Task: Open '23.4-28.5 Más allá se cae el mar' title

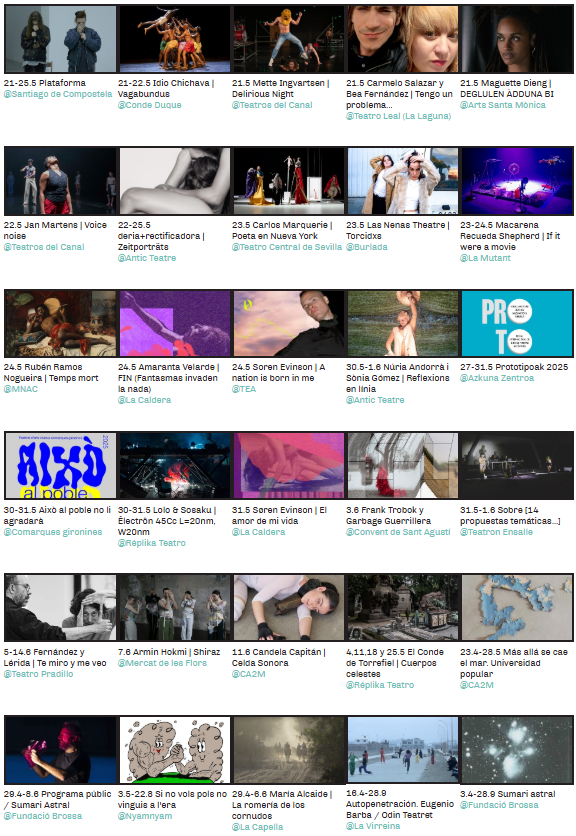Action: (x=514, y=663)
